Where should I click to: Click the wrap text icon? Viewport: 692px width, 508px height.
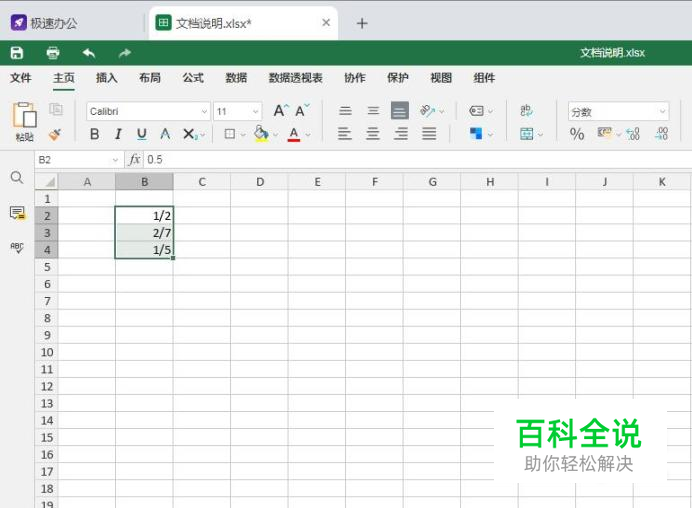coord(527,110)
